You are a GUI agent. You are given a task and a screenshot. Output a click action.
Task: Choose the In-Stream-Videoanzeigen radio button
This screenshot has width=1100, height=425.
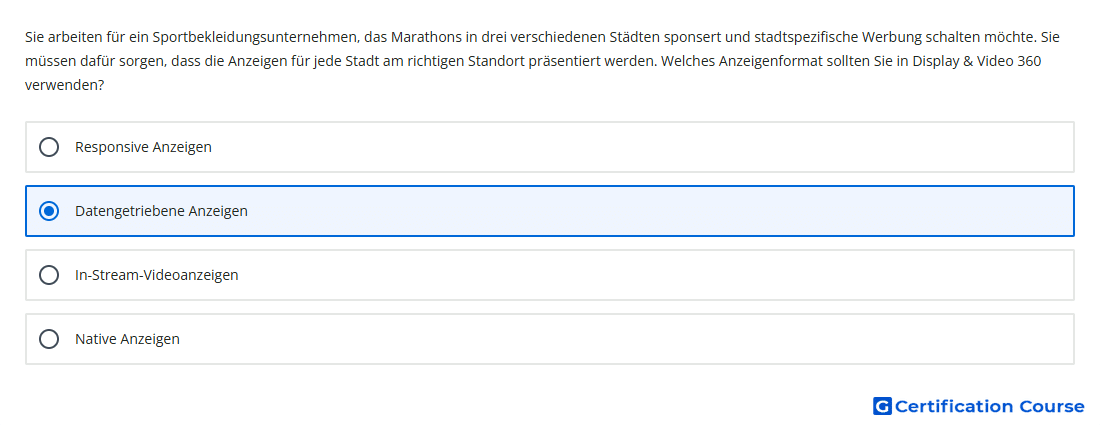tap(49, 275)
